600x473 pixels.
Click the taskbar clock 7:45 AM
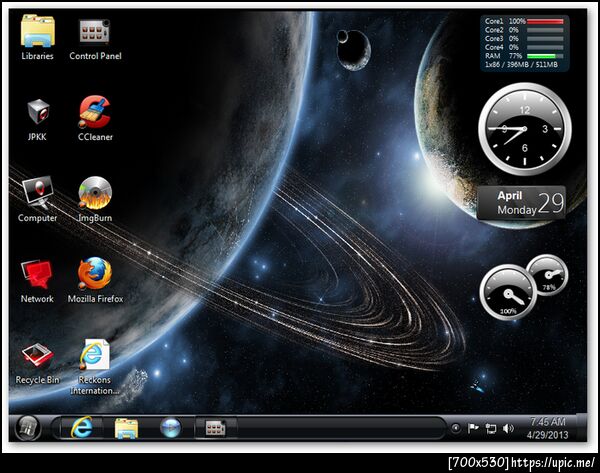coord(548,422)
